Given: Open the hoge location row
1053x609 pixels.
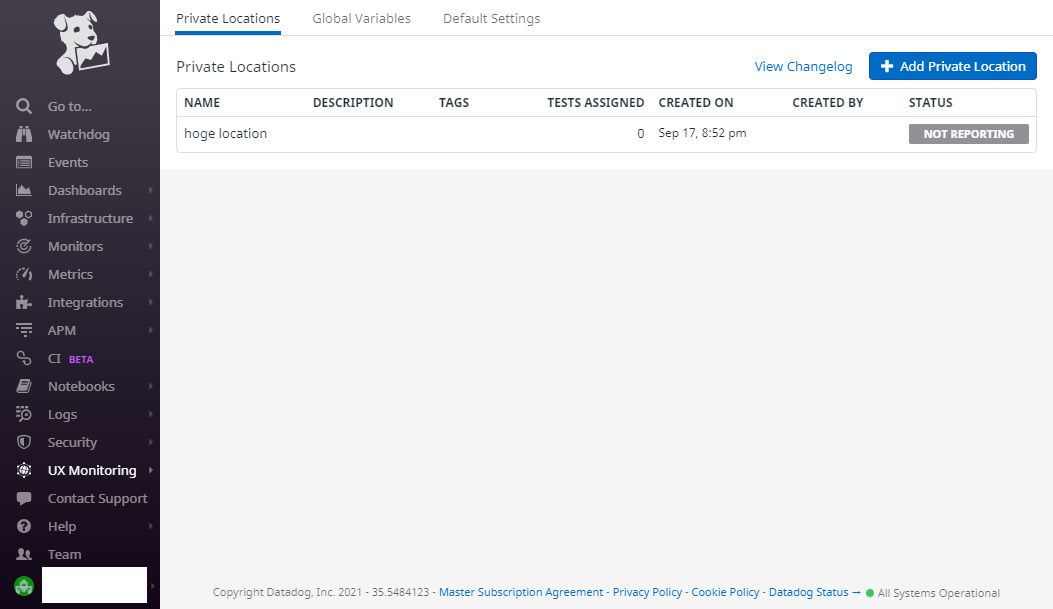Looking at the screenshot, I should 606,134.
